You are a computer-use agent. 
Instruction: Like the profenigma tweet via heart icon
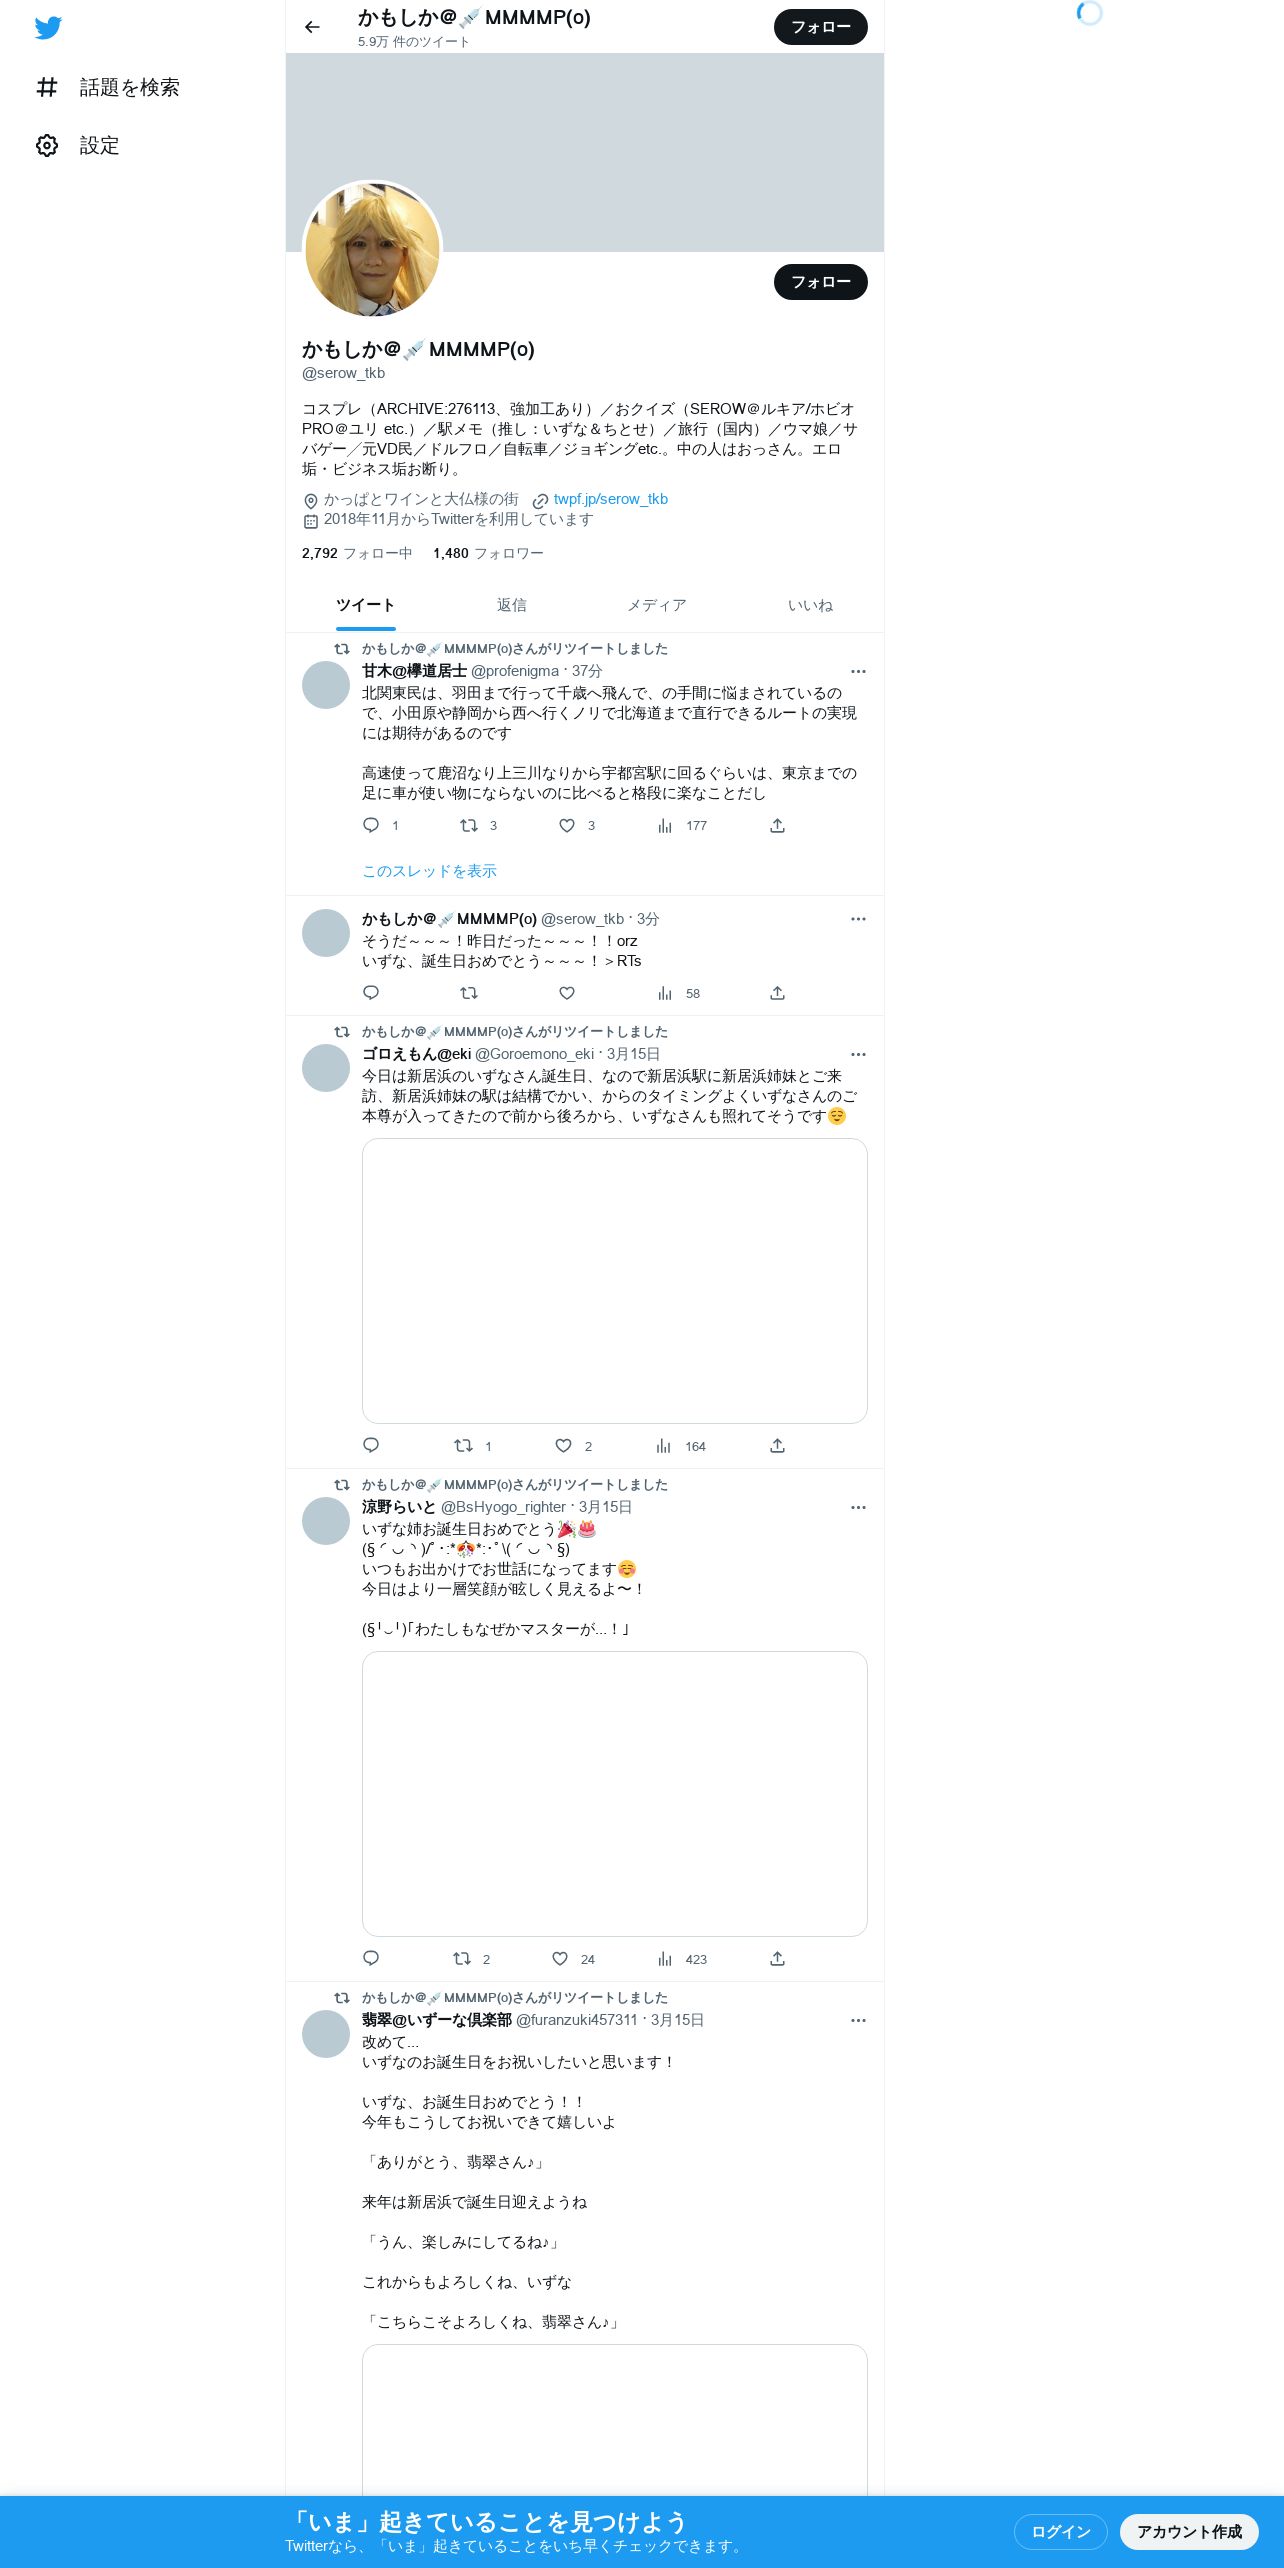[567, 825]
